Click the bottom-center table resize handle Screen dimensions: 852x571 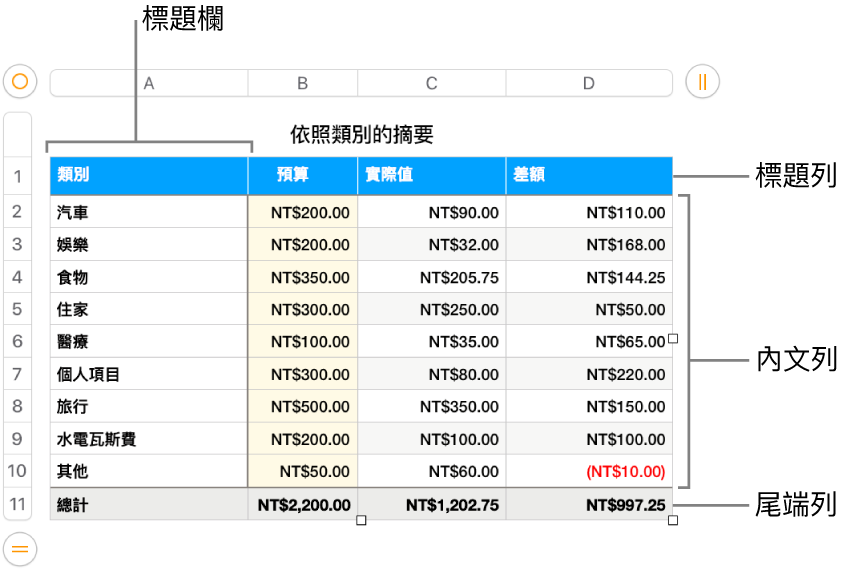(x=361, y=520)
